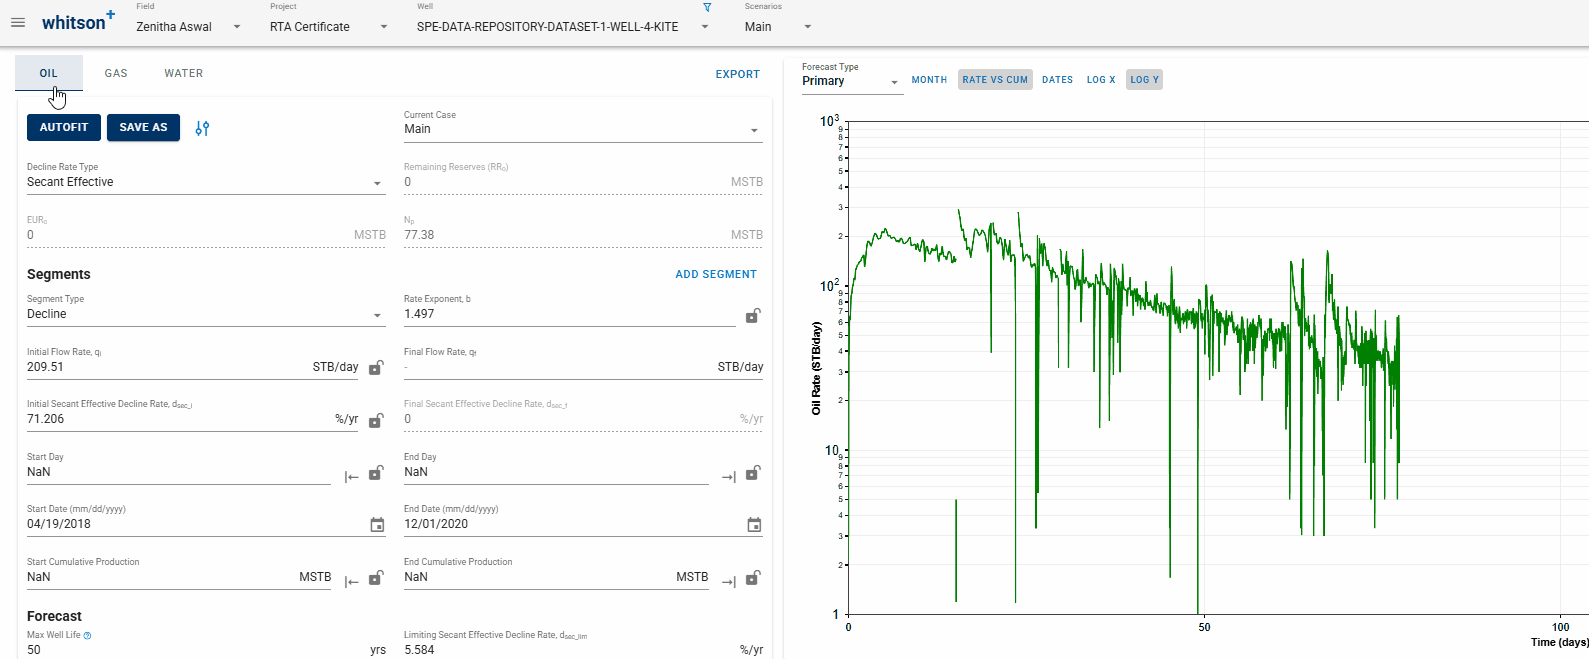Toggle LOG Y axis scale
Screen dimensions: 1589x659
tap(1144, 80)
